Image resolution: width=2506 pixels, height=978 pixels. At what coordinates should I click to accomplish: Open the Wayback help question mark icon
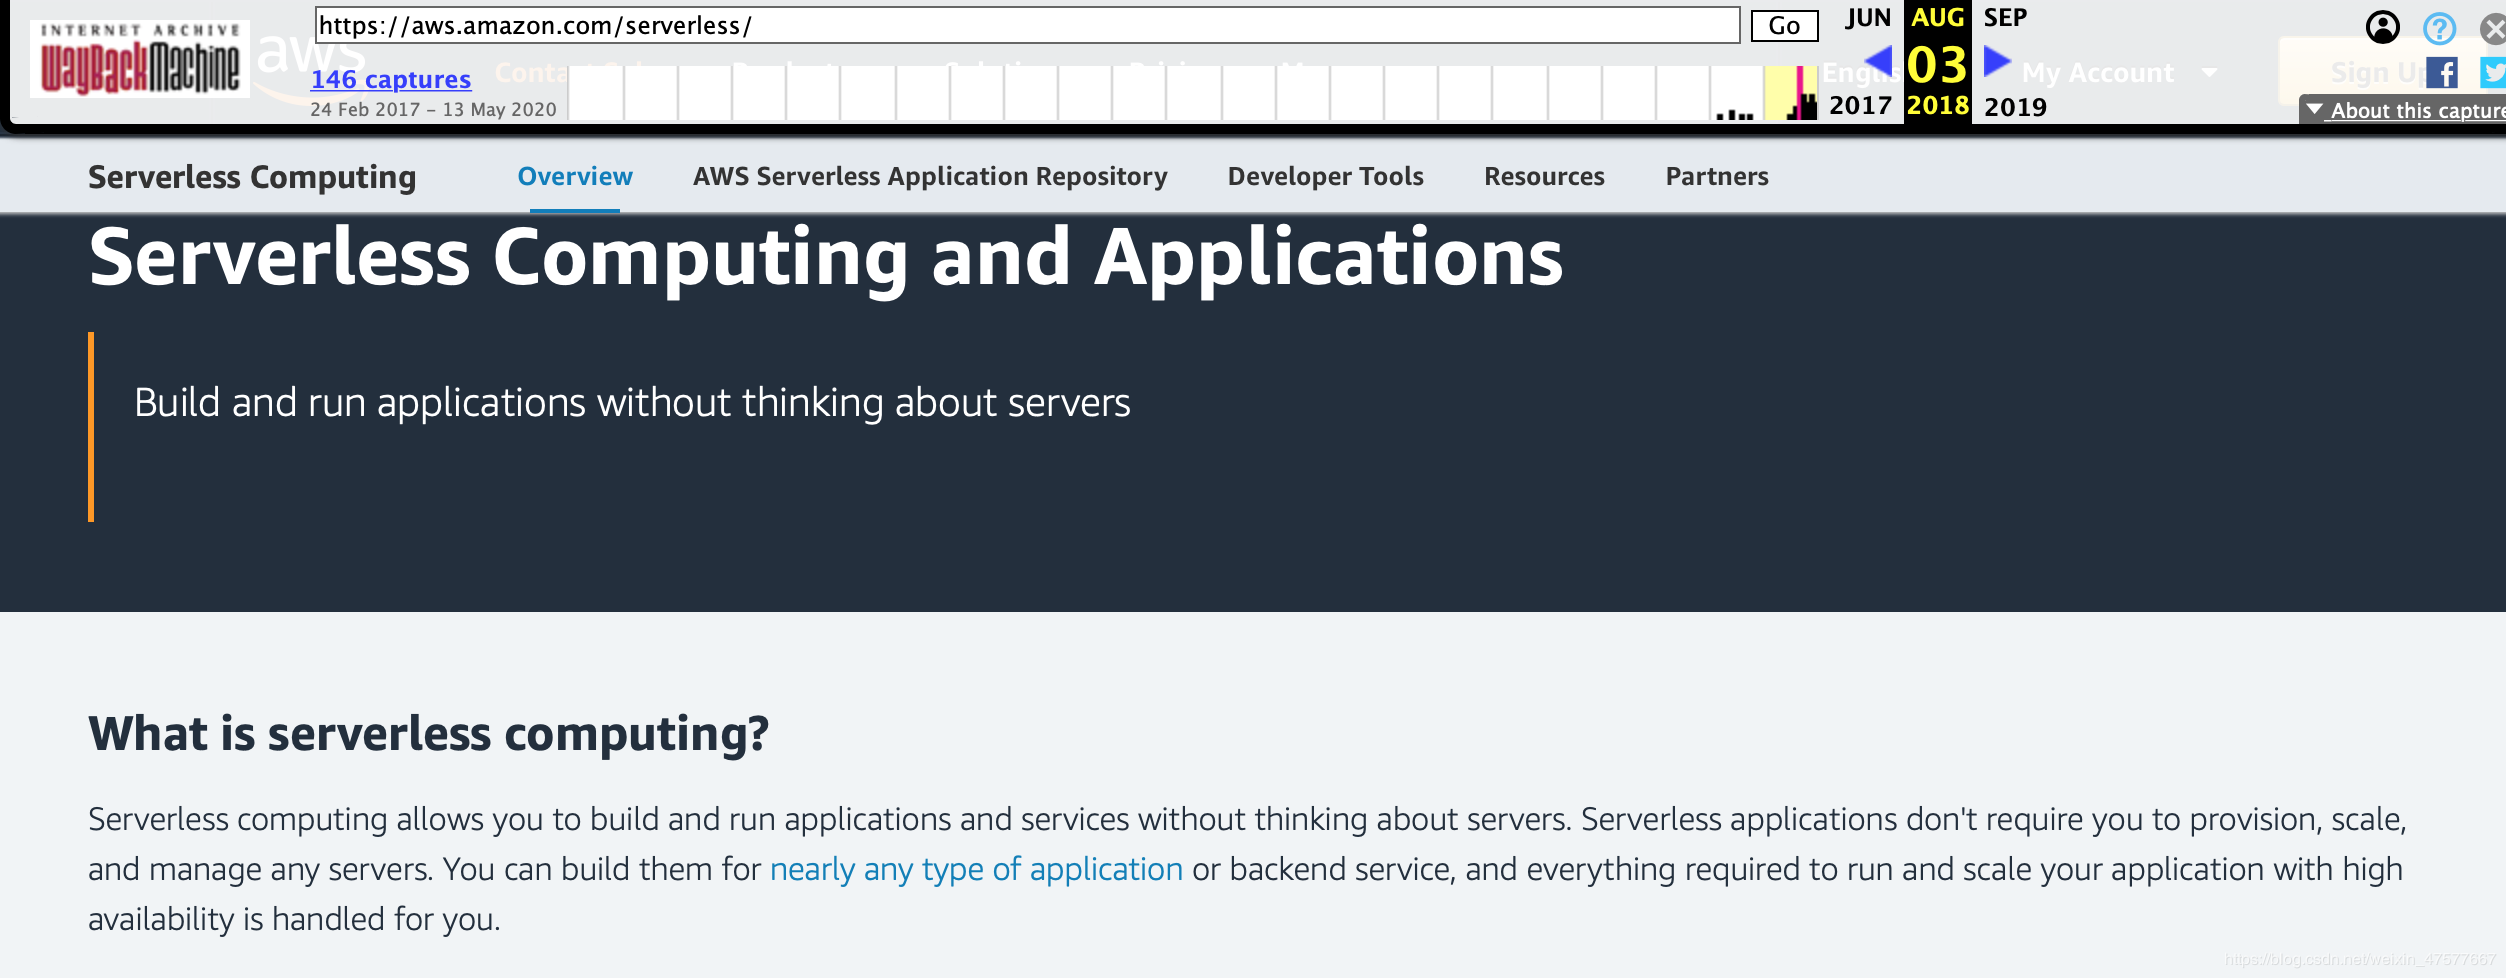[x=2439, y=28]
